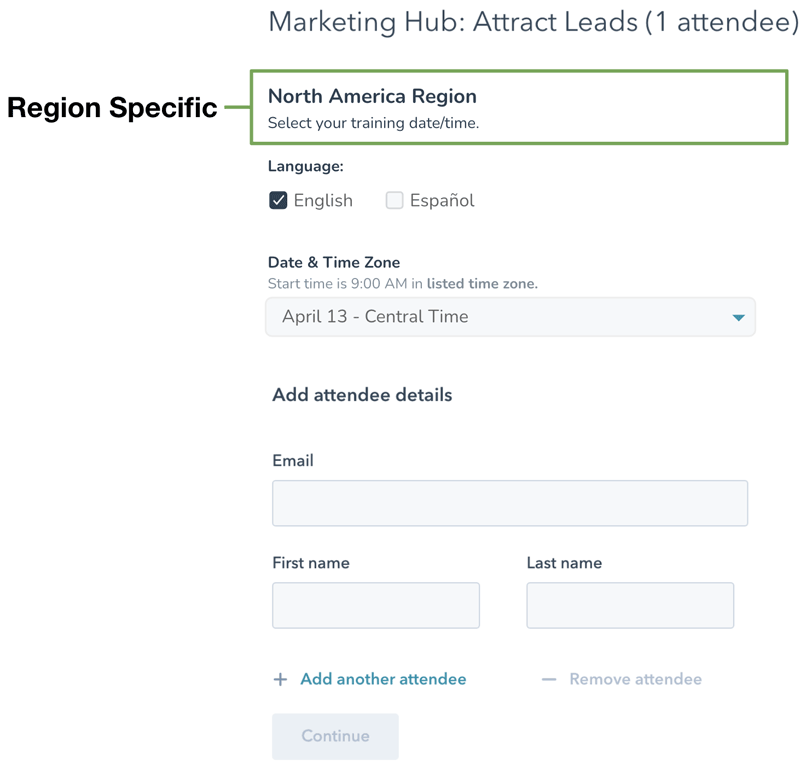Image resolution: width=800 pixels, height=764 pixels.
Task: Focus the Last name text box
Action: (630, 606)
